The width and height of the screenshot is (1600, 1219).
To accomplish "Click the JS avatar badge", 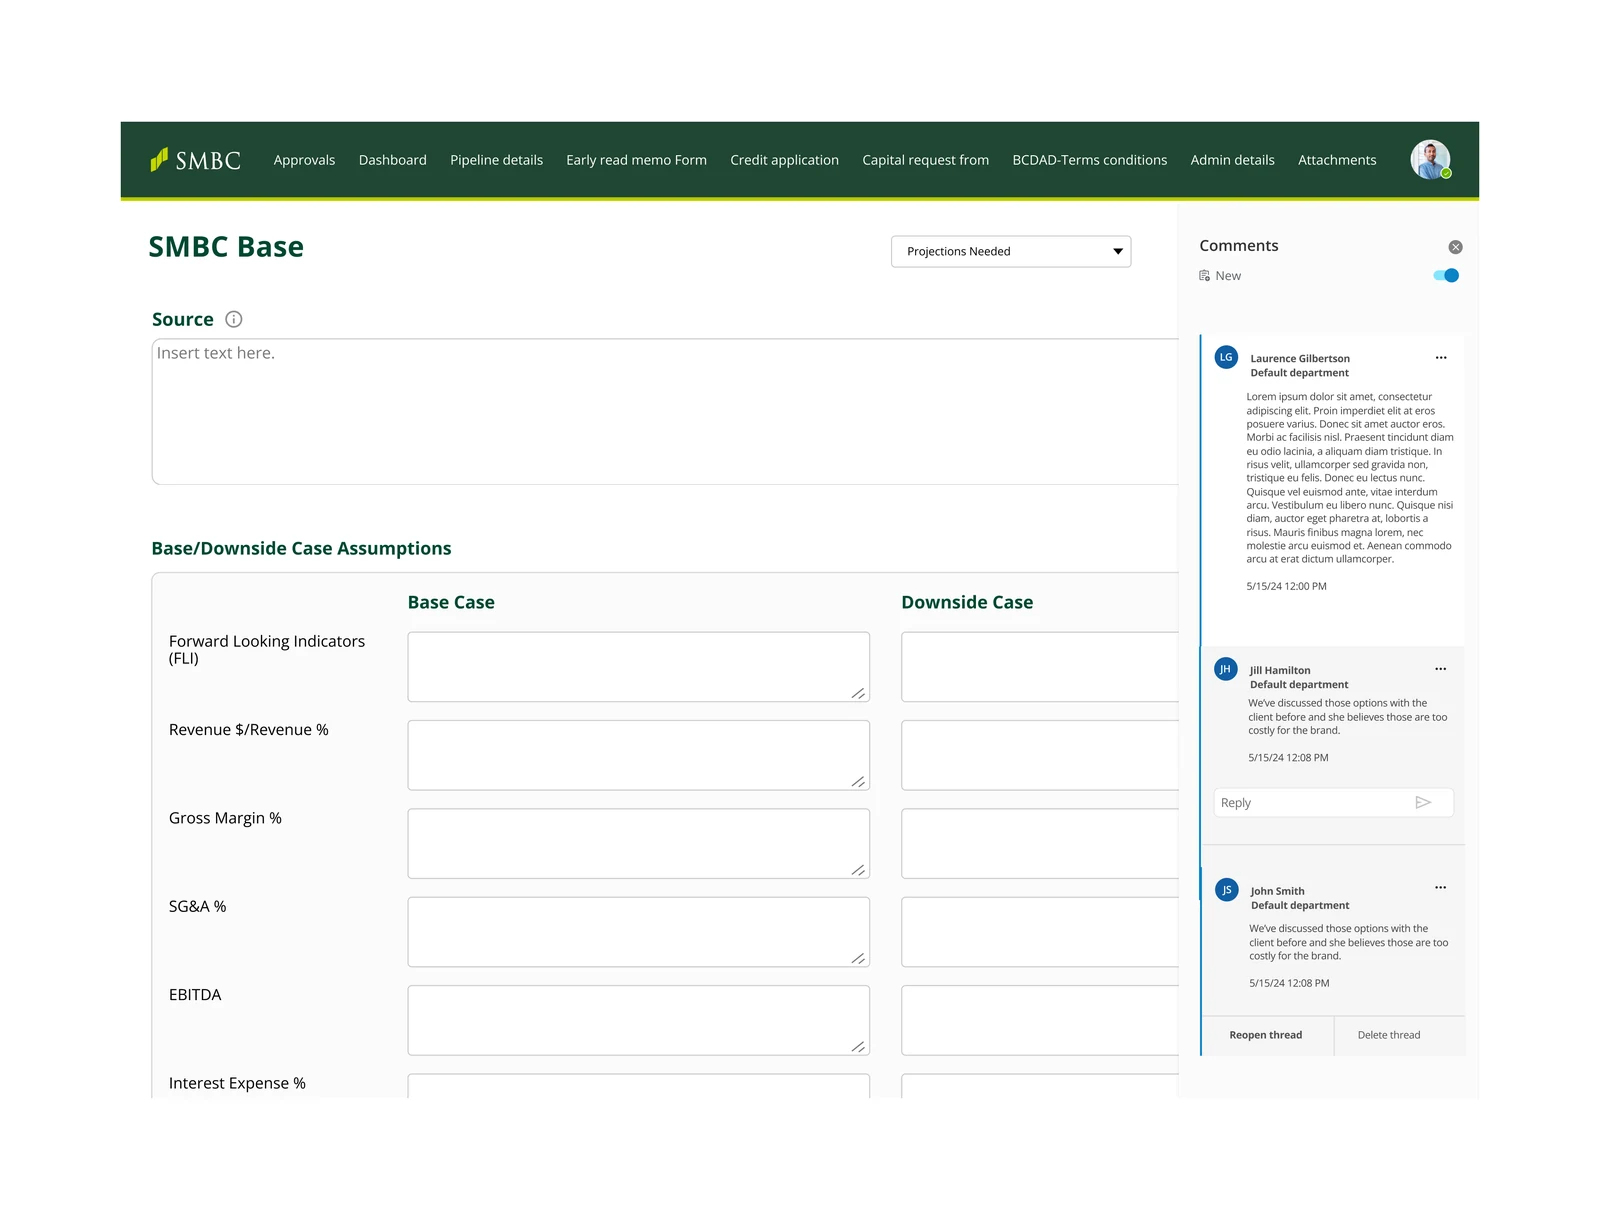I will coord(1227,890).
